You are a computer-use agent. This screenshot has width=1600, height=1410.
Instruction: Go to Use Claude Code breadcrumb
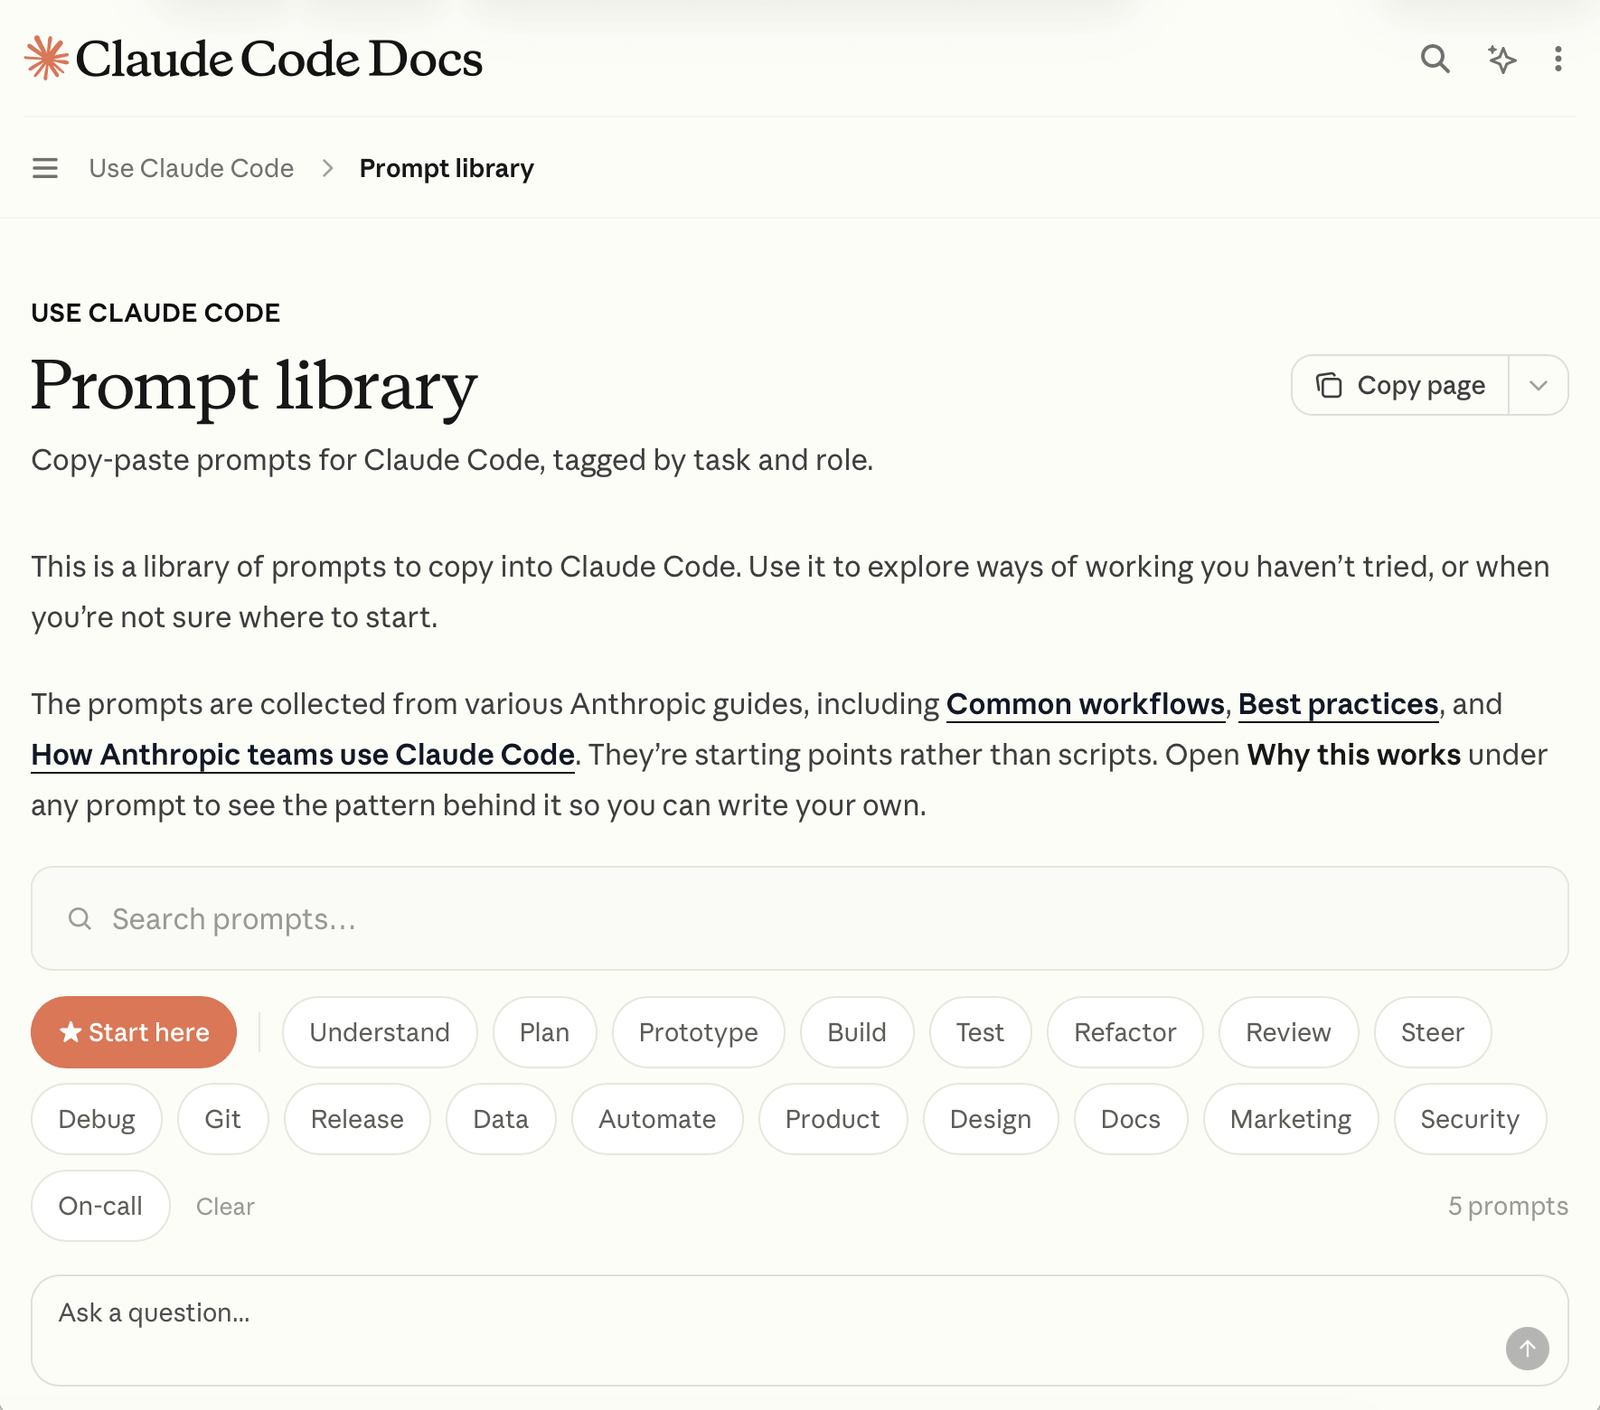click(x=191, y=168)
